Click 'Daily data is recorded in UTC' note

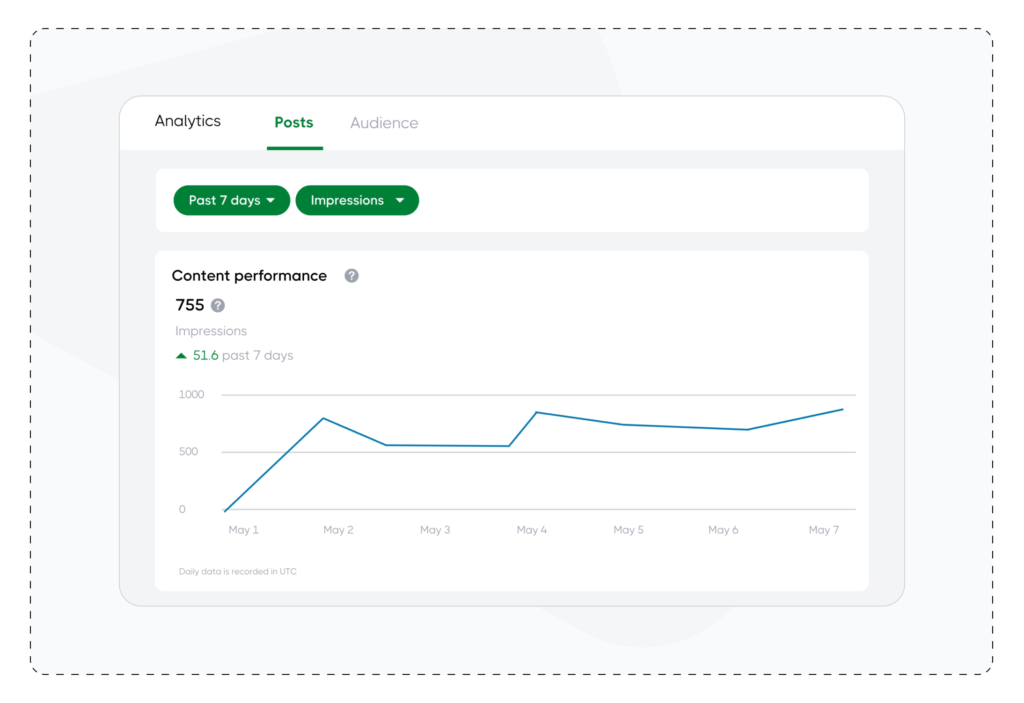click(x=238, y=572)
